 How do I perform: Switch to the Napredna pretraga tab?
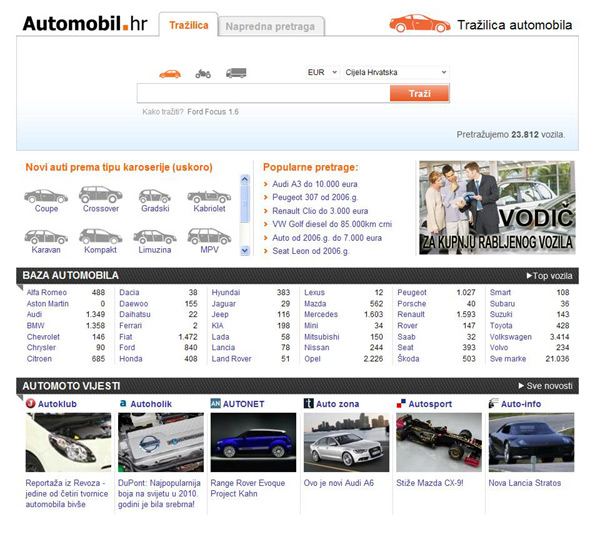(x=271, y=26)
